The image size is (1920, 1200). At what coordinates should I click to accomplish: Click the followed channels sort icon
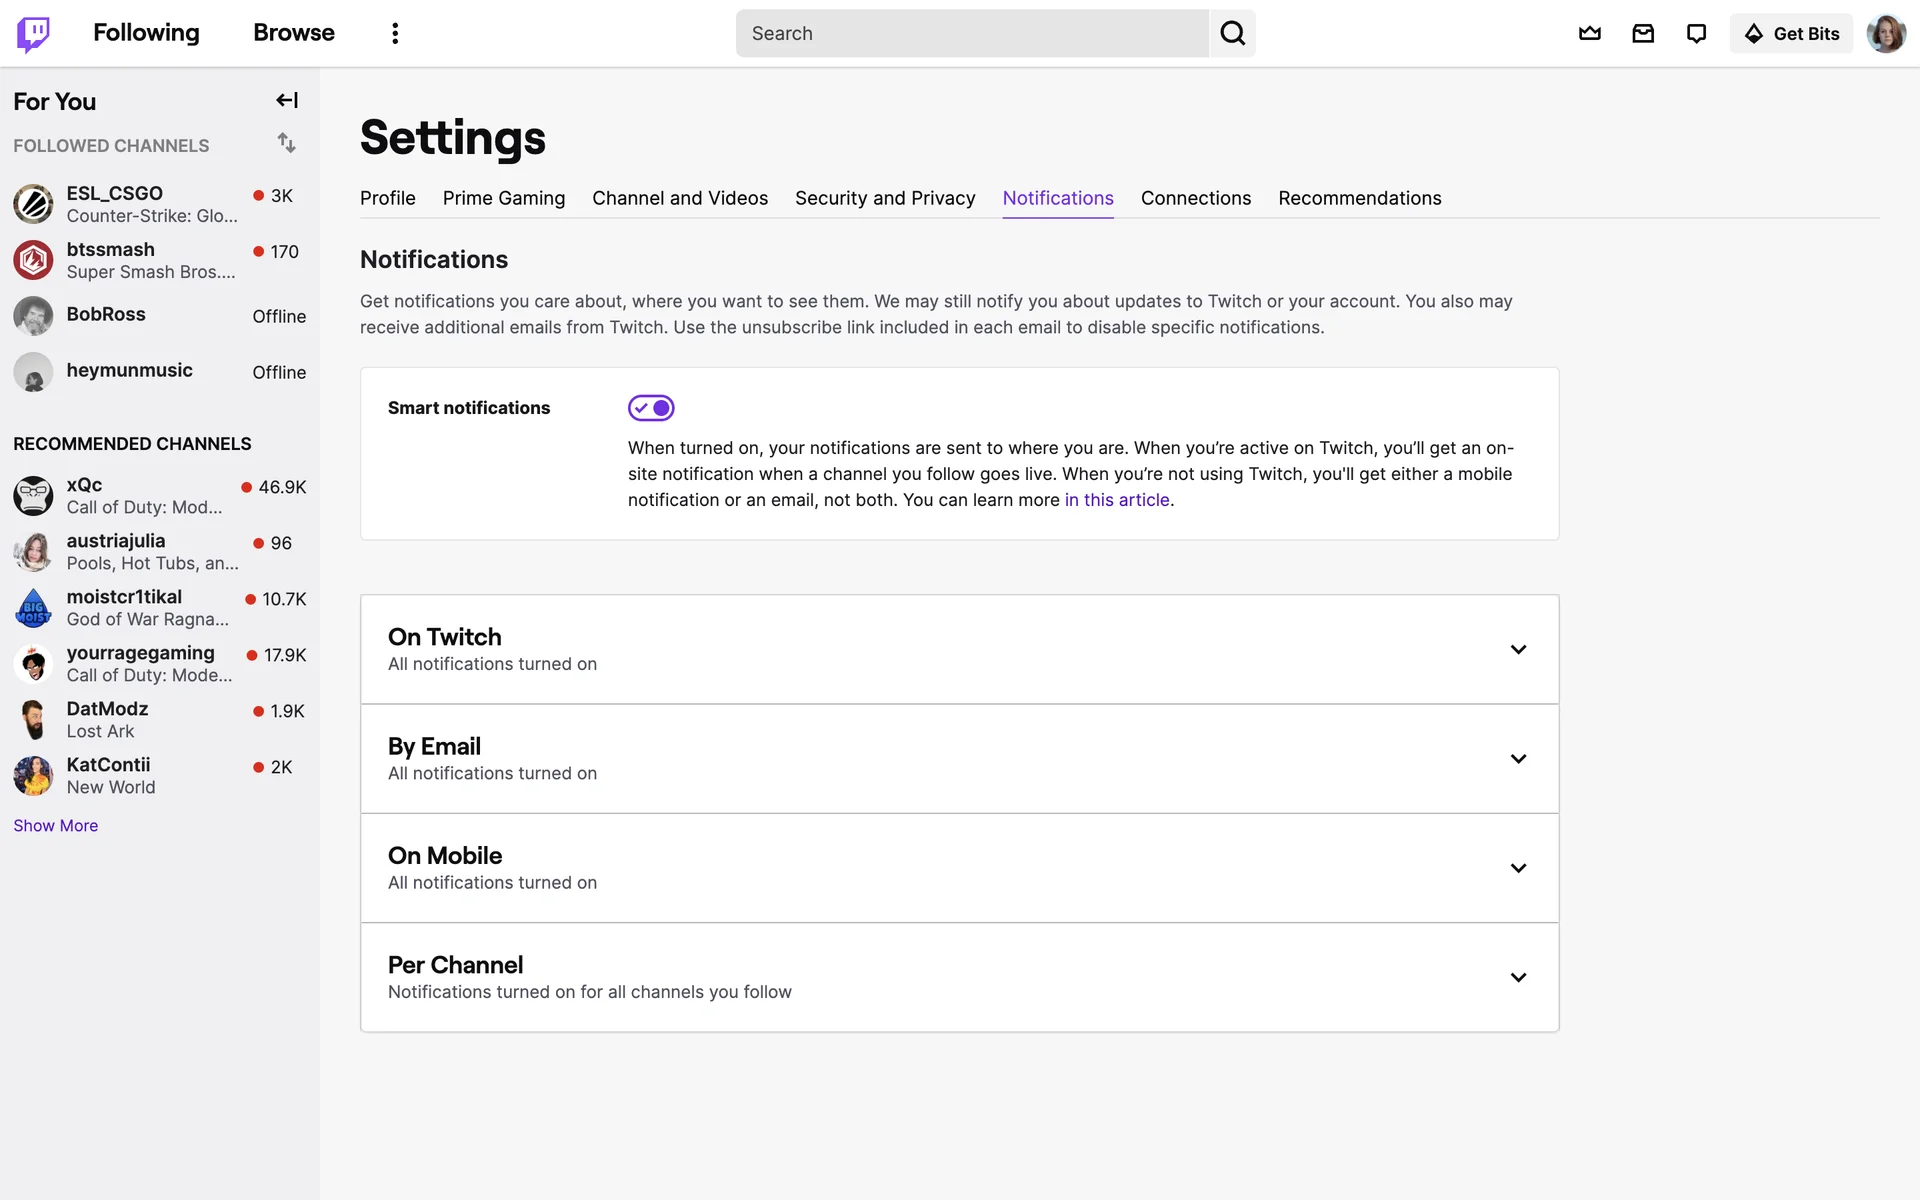pos(287,143)
